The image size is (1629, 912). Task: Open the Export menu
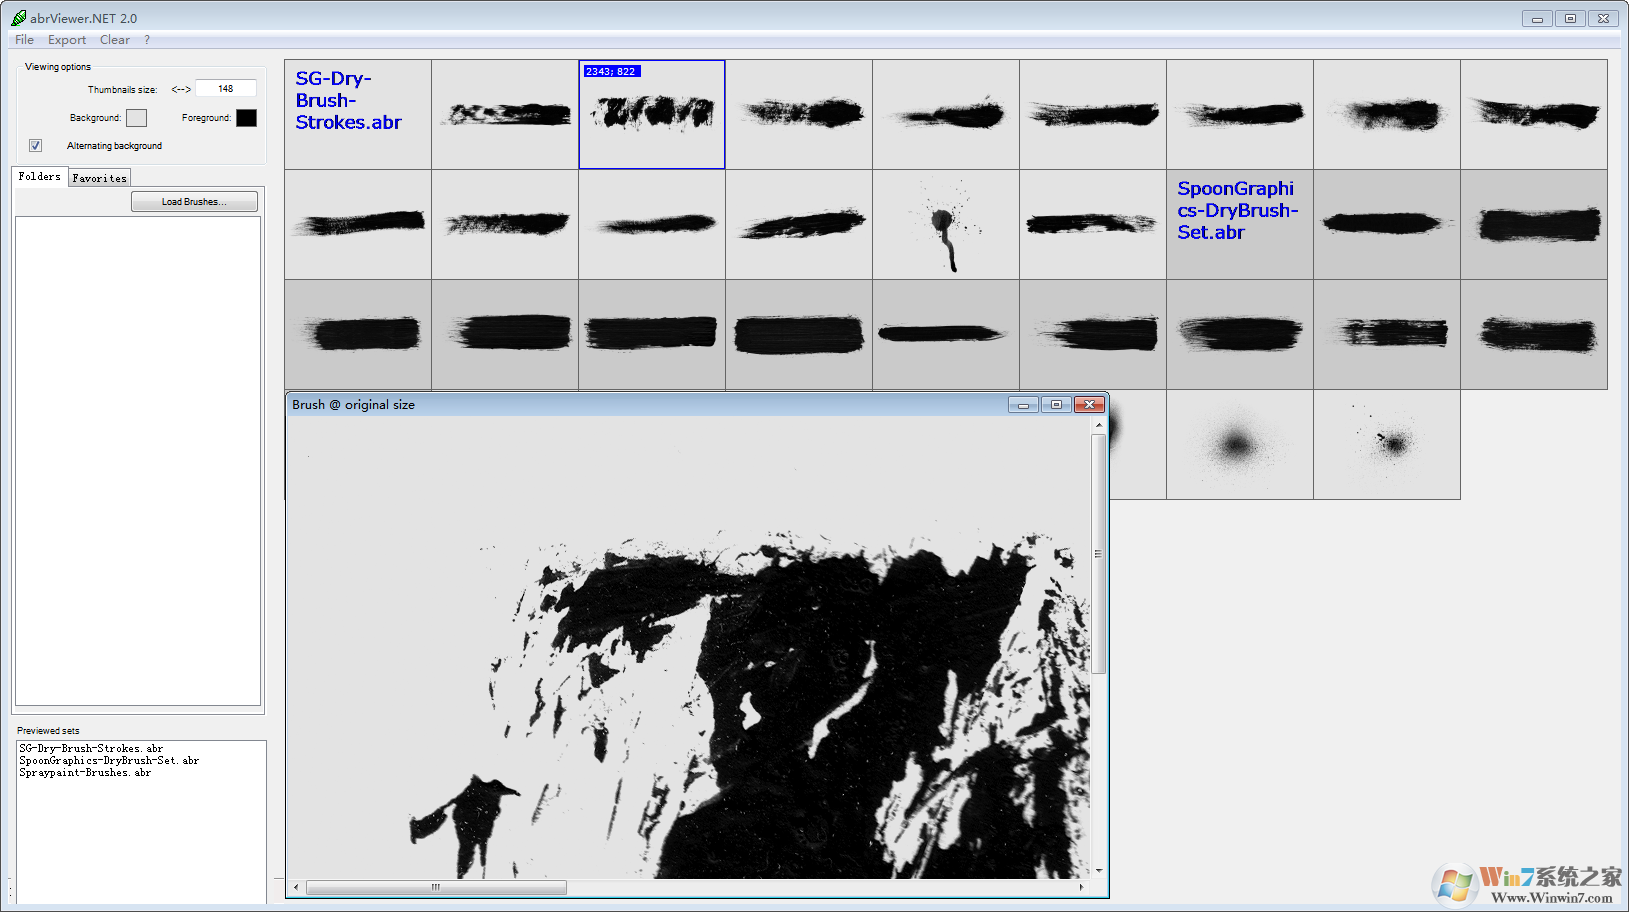67,40
